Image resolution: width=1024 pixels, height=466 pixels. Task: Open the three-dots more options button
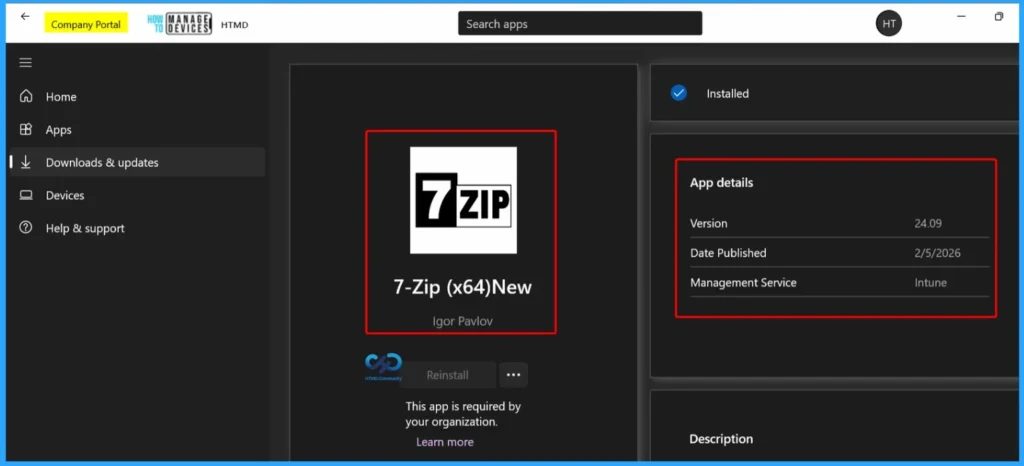513,375
